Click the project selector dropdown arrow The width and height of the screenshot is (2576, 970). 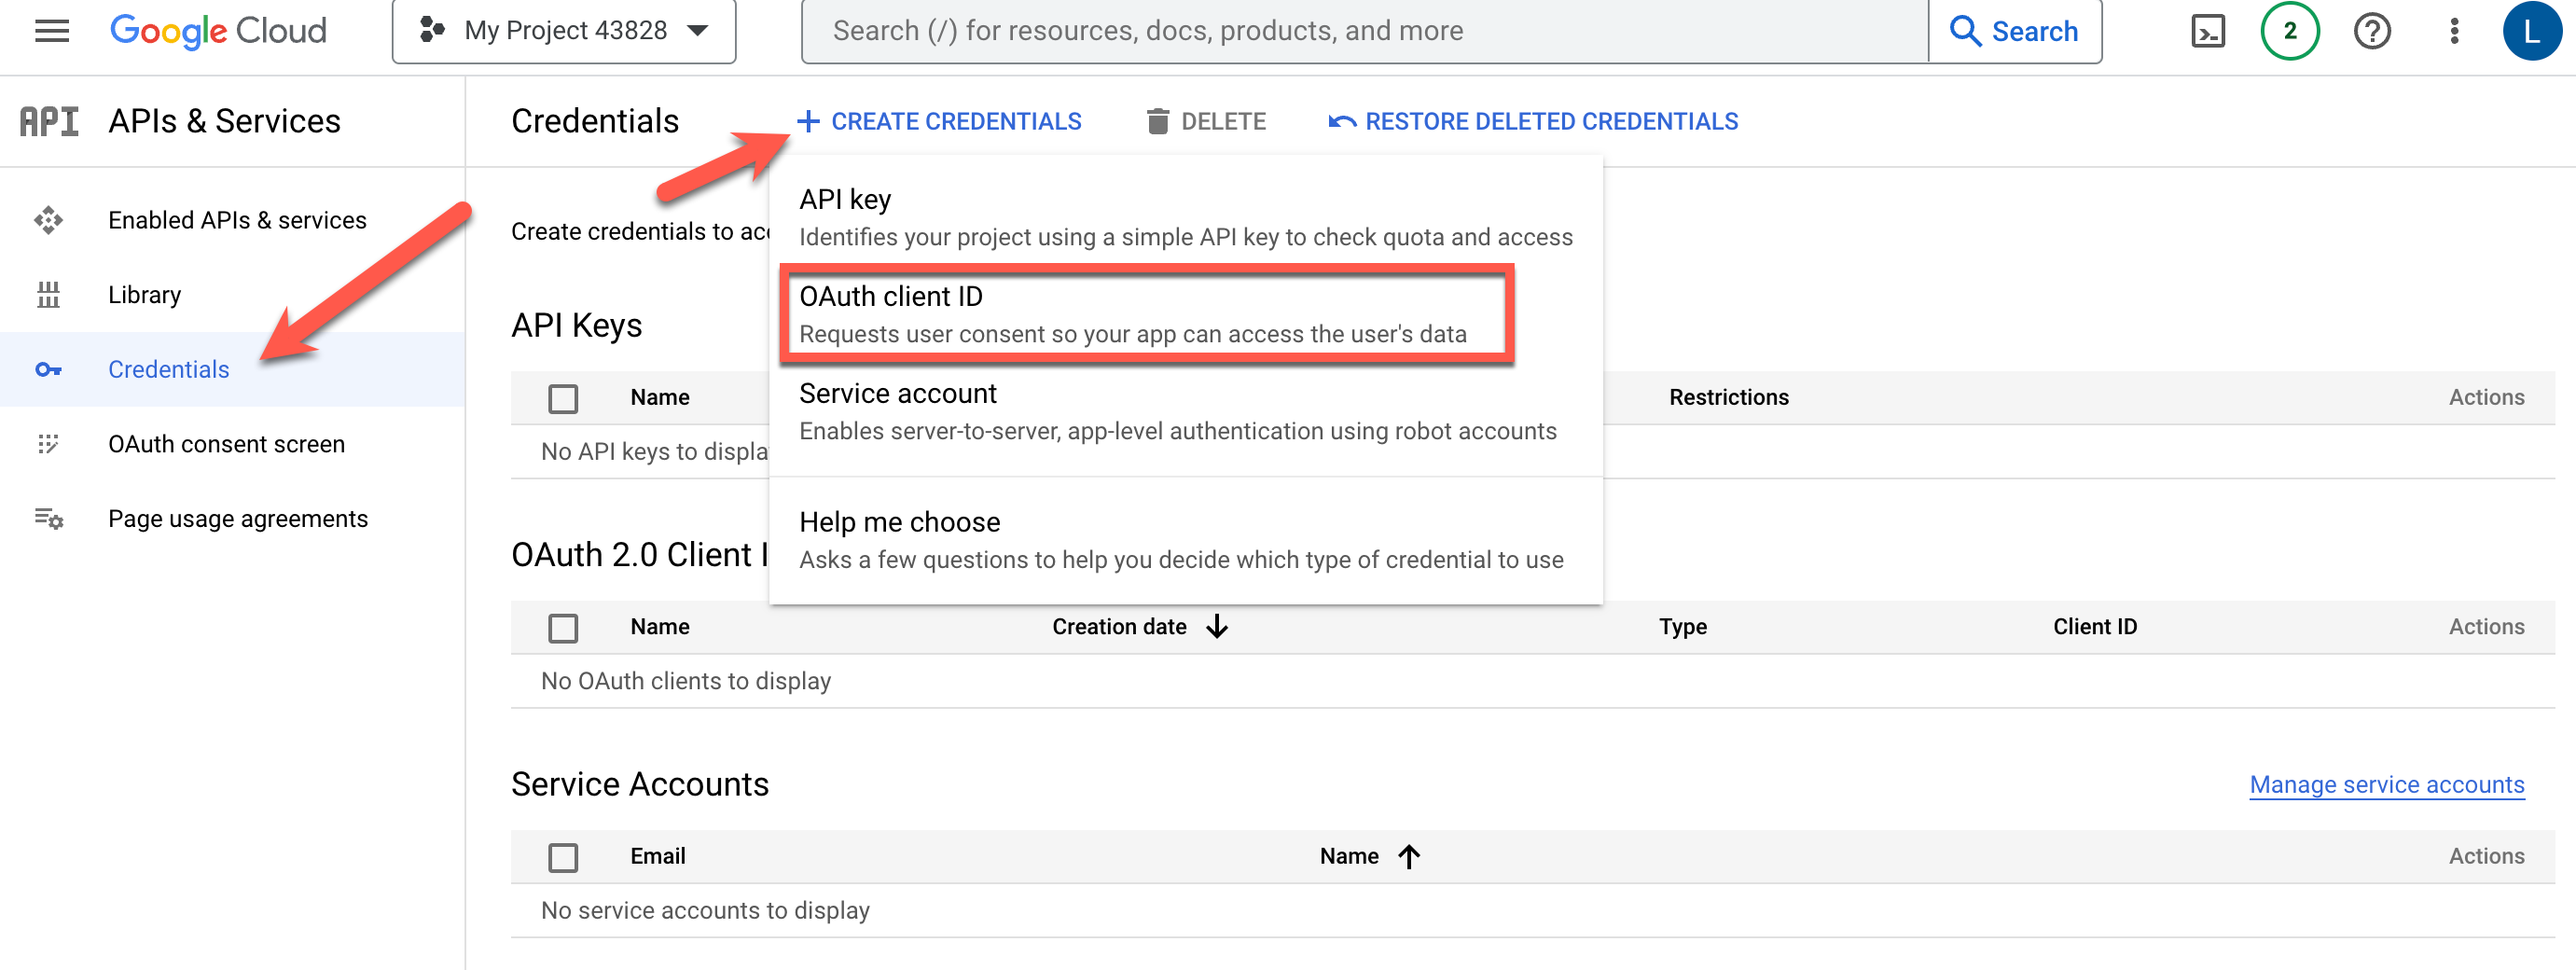tap(698, 31)
